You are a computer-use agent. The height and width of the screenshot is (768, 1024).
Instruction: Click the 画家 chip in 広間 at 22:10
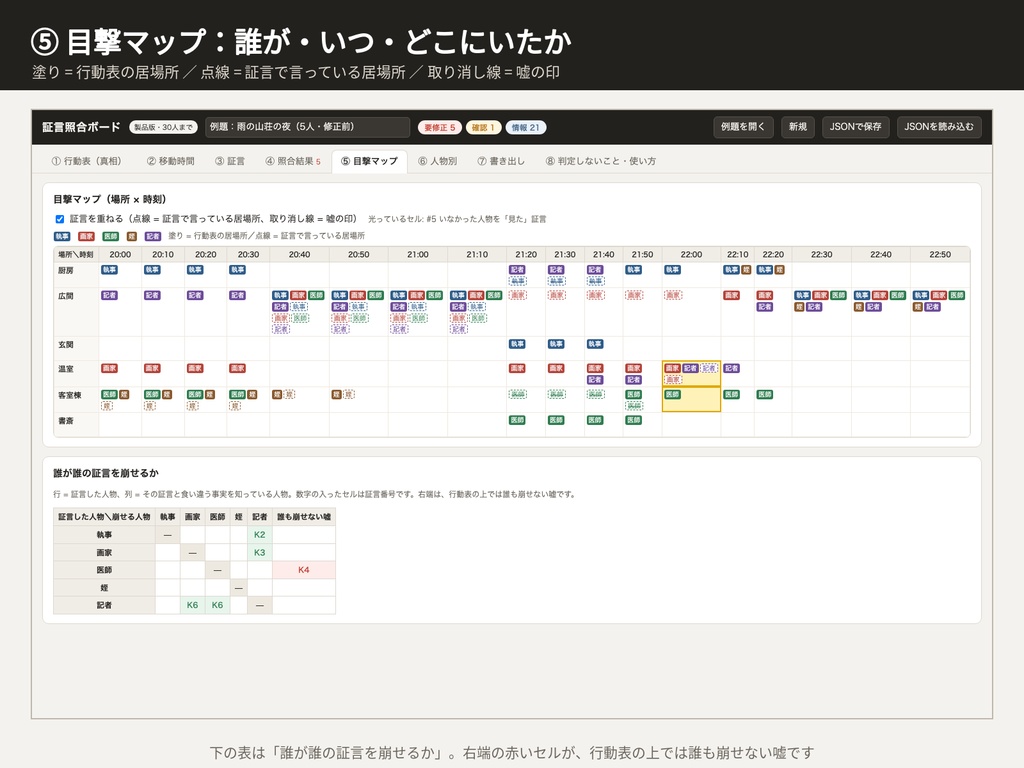731,295
